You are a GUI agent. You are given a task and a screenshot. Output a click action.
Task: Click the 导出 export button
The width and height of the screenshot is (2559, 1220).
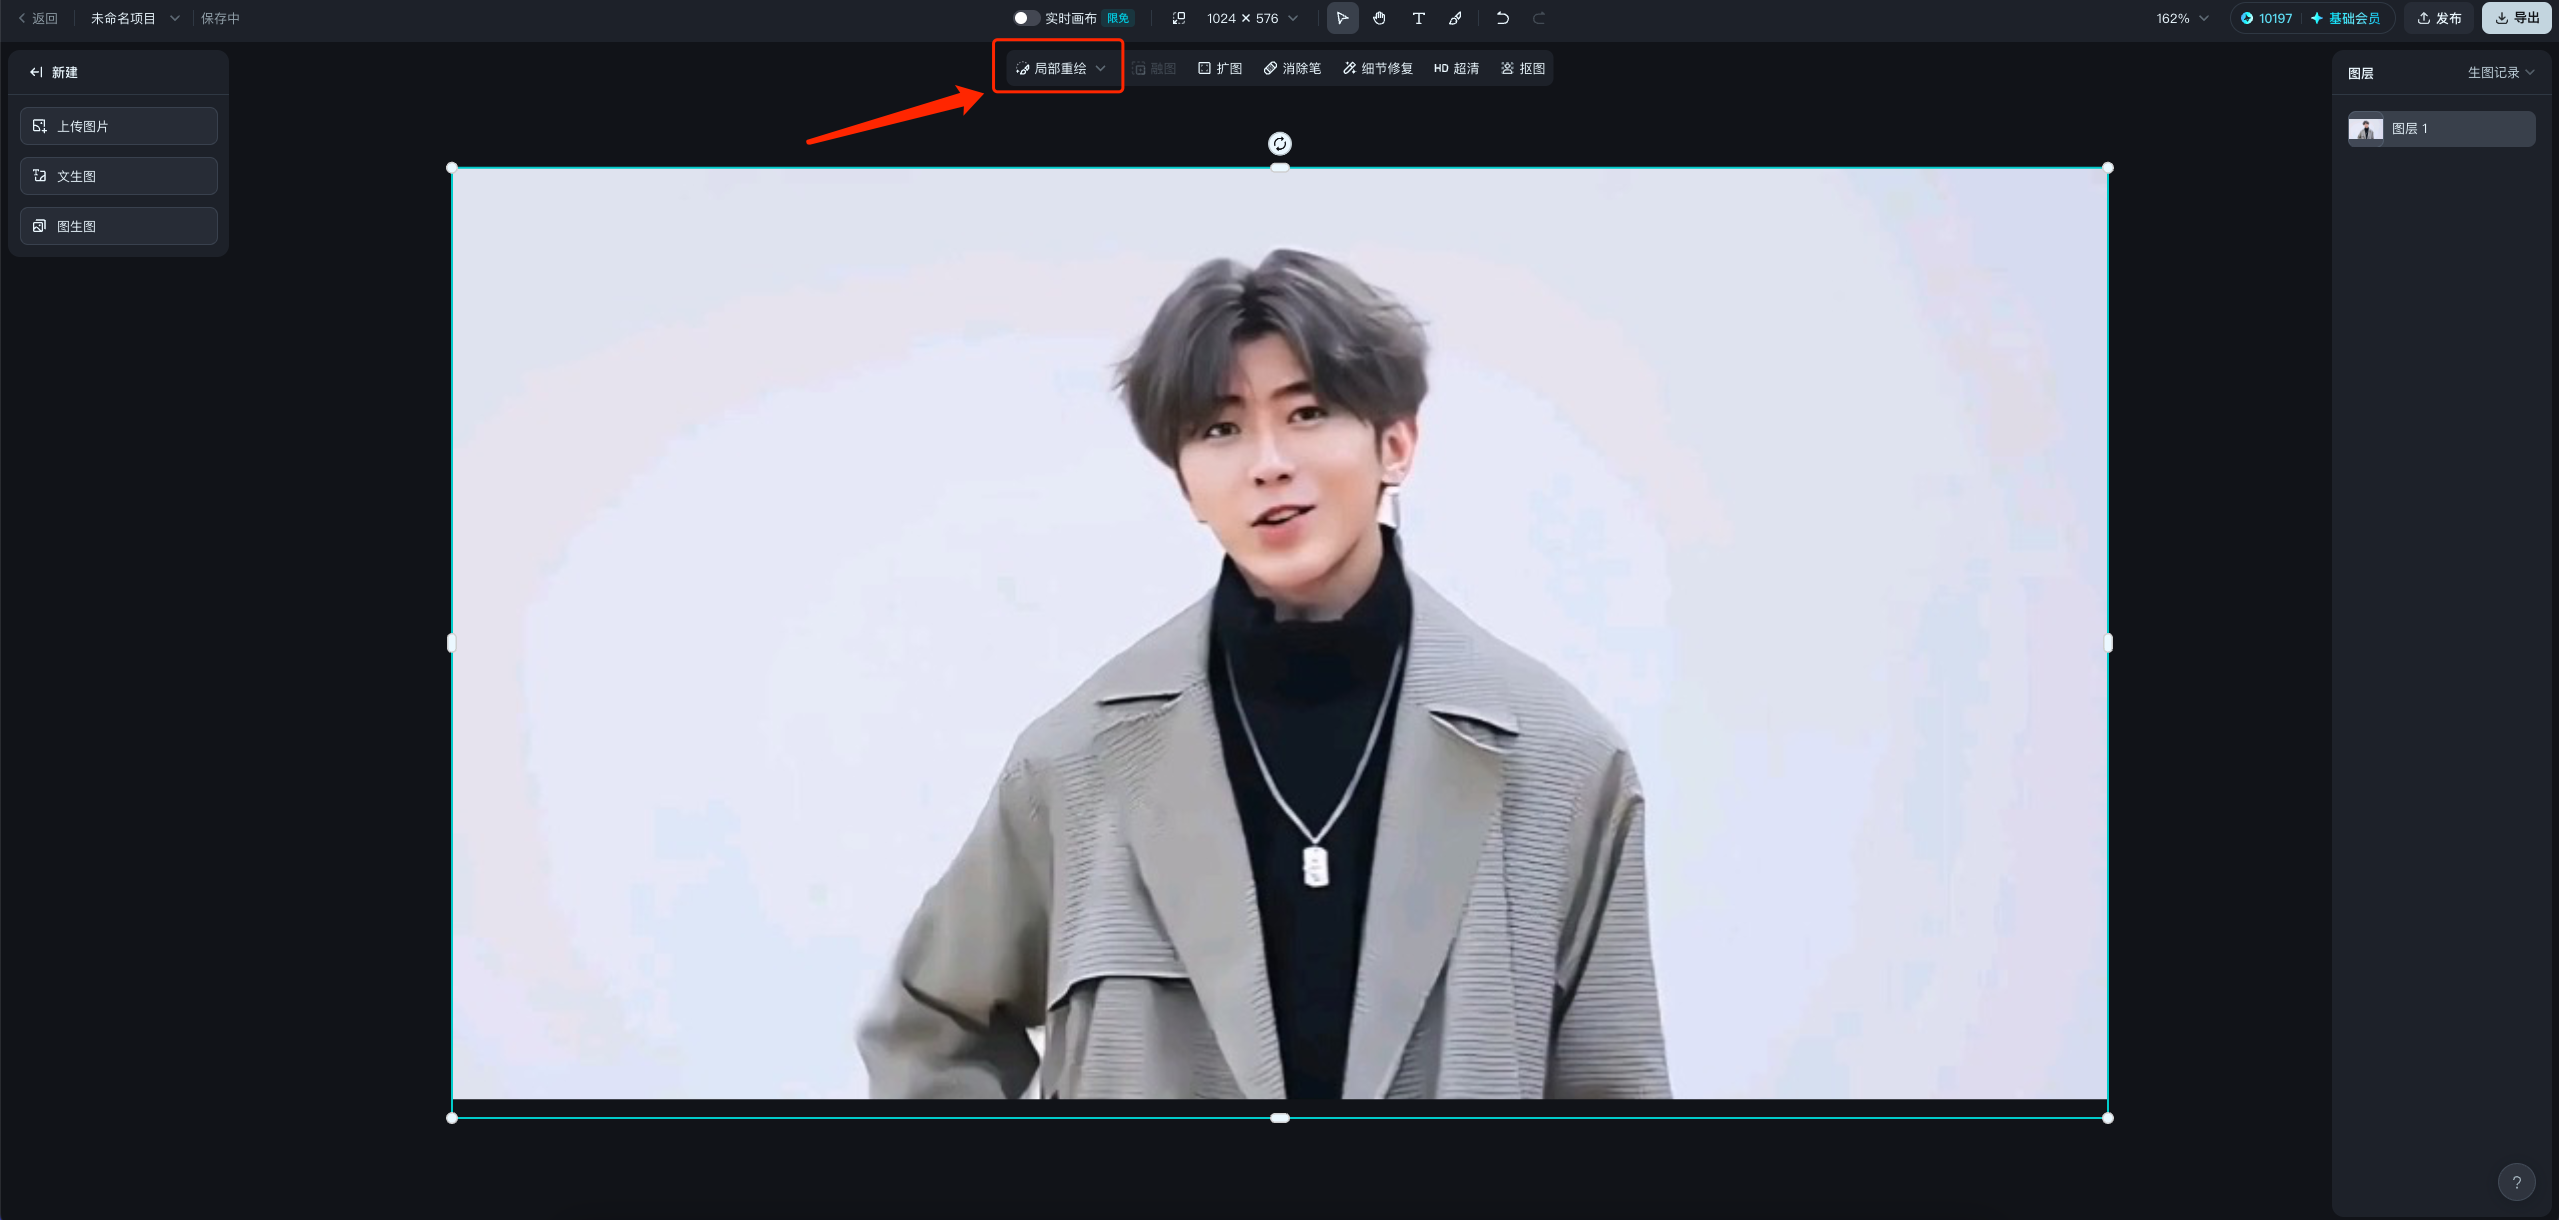coord(2517,18)
